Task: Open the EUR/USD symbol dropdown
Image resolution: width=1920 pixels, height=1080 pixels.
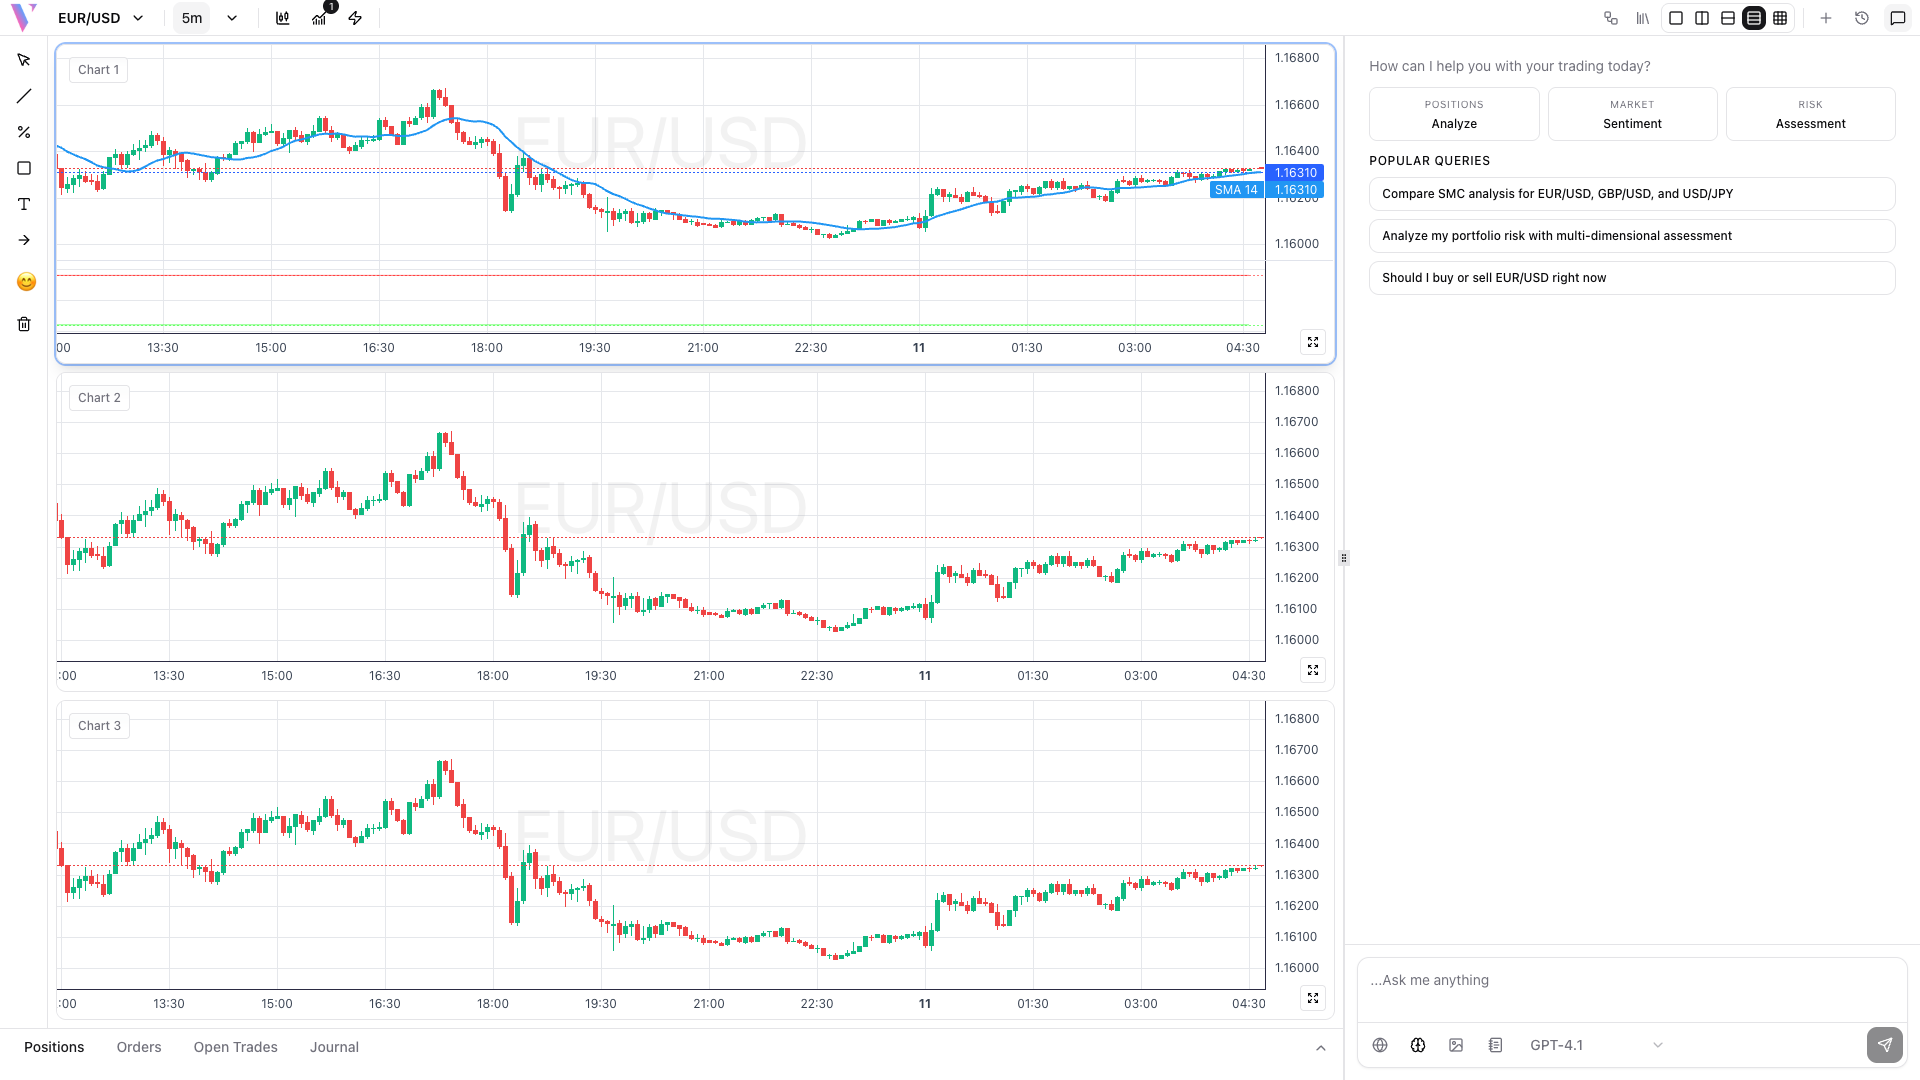Action: pos(100,18)
